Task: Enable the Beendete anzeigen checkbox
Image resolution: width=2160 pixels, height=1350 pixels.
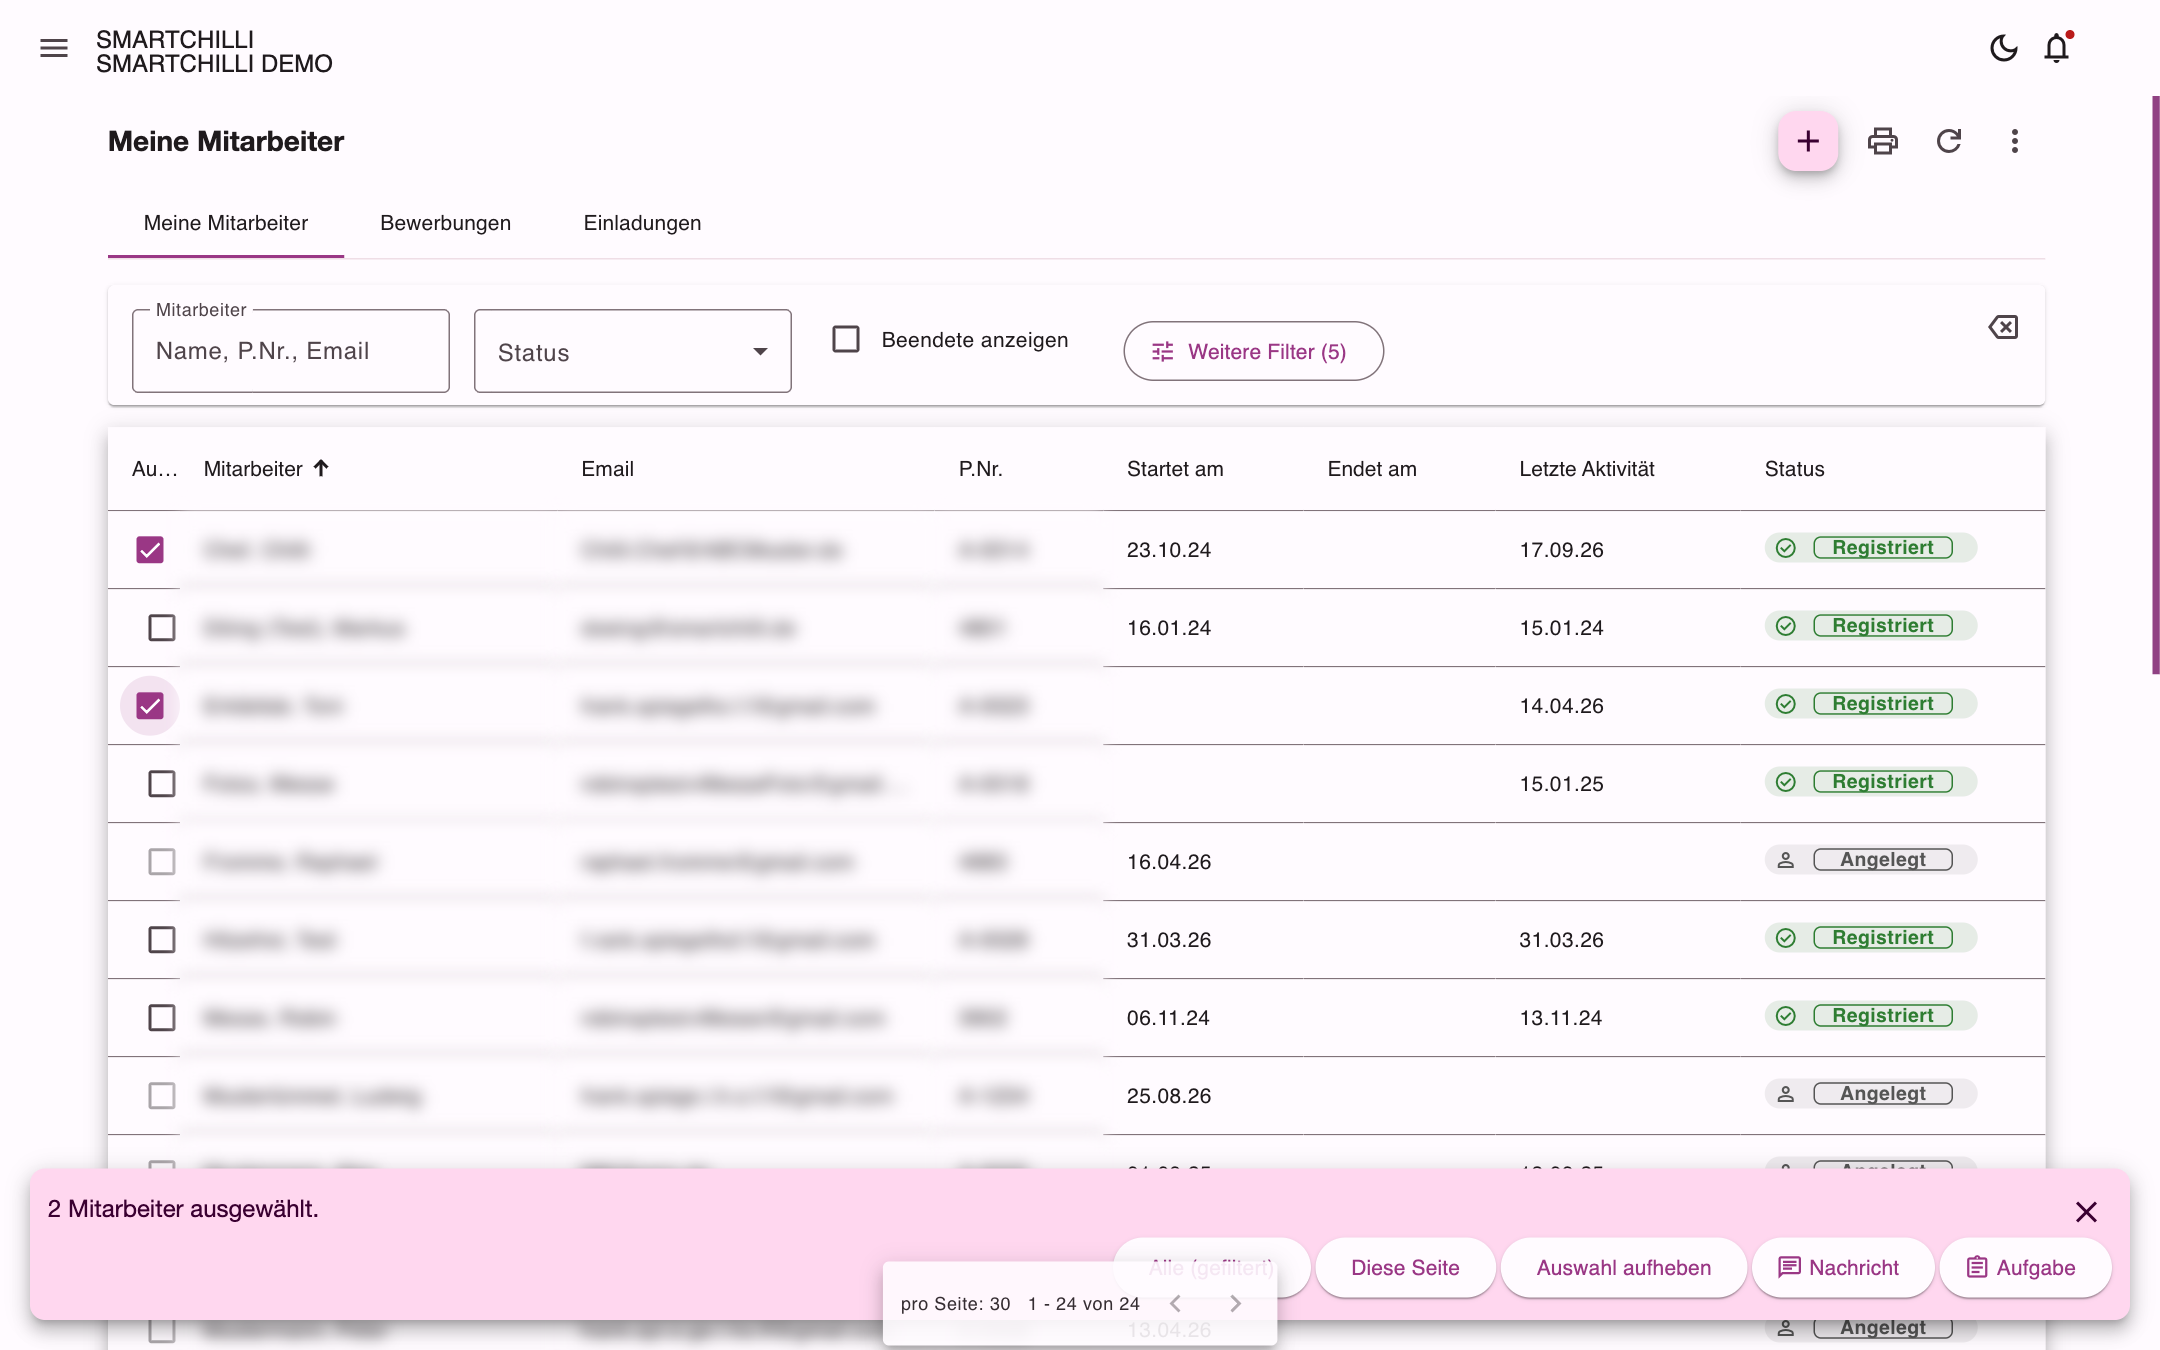Action: (x=846, y=340)
